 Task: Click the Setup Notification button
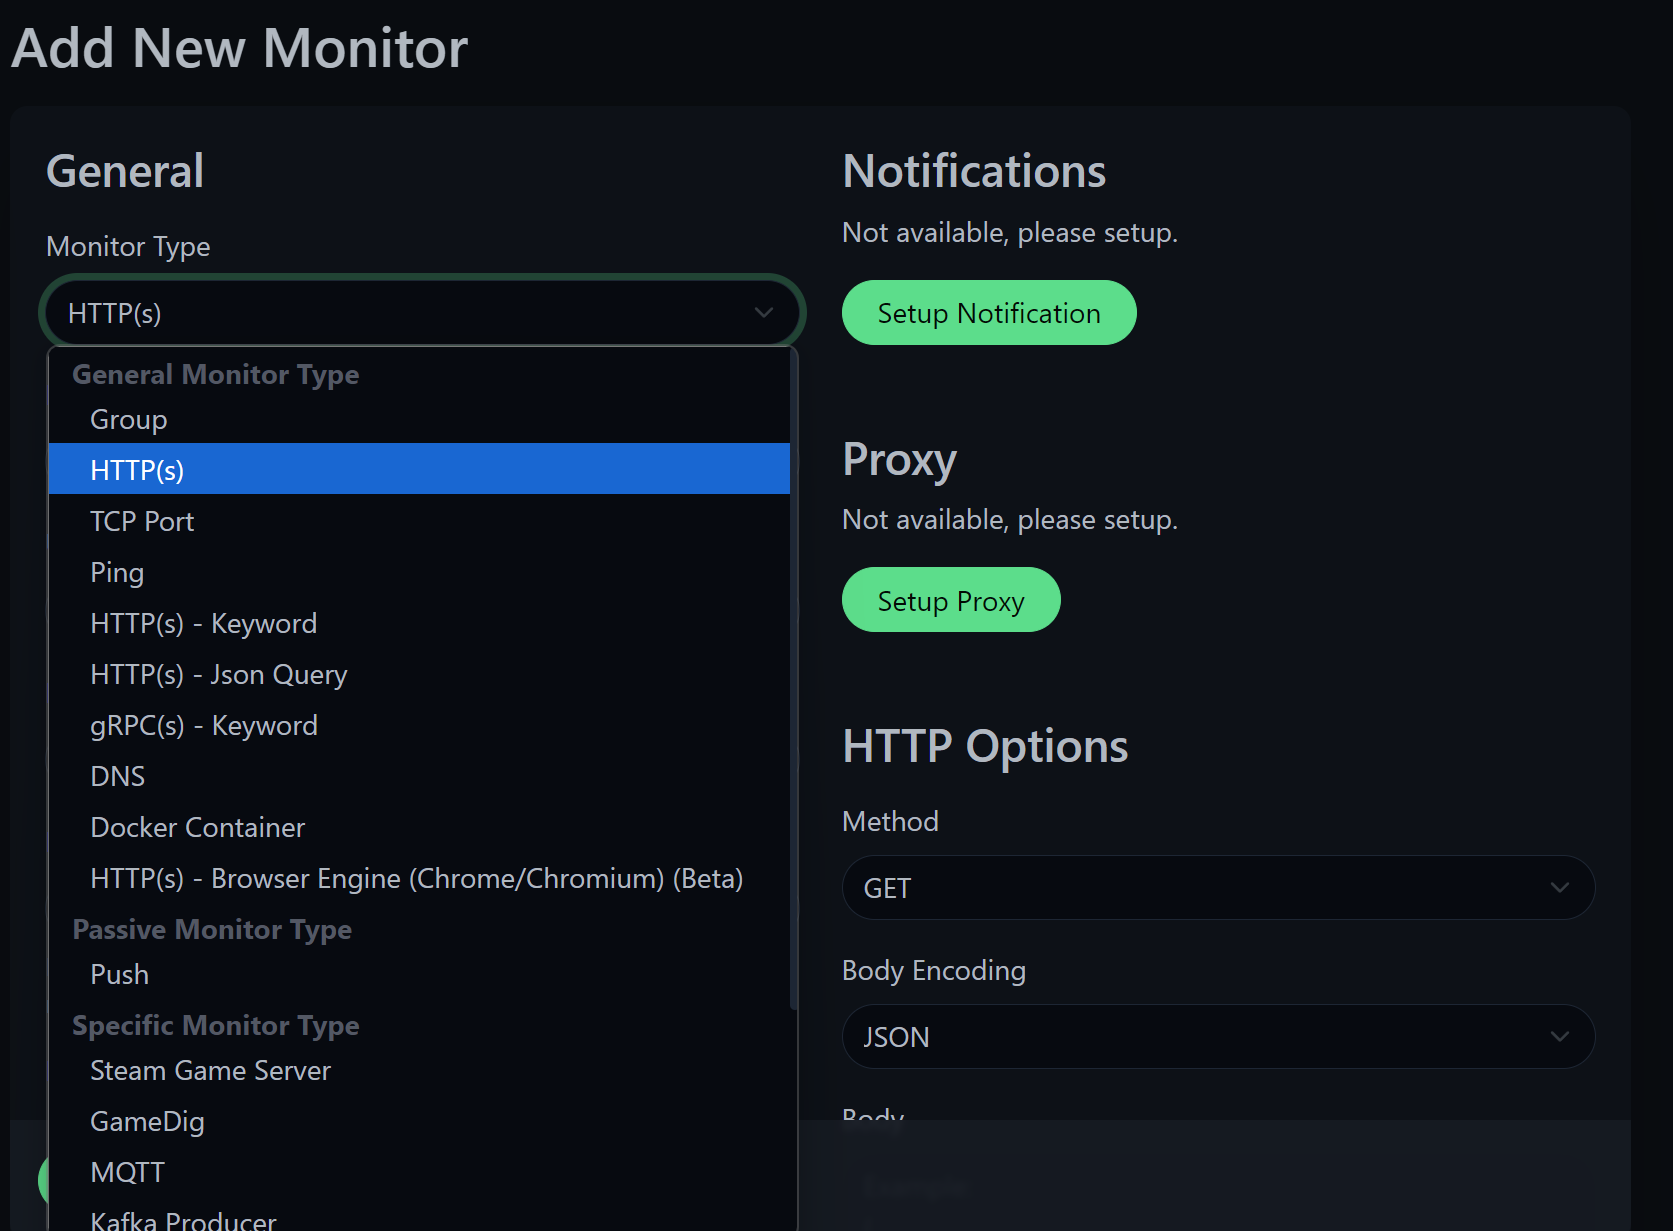click(x=988, y=312)
